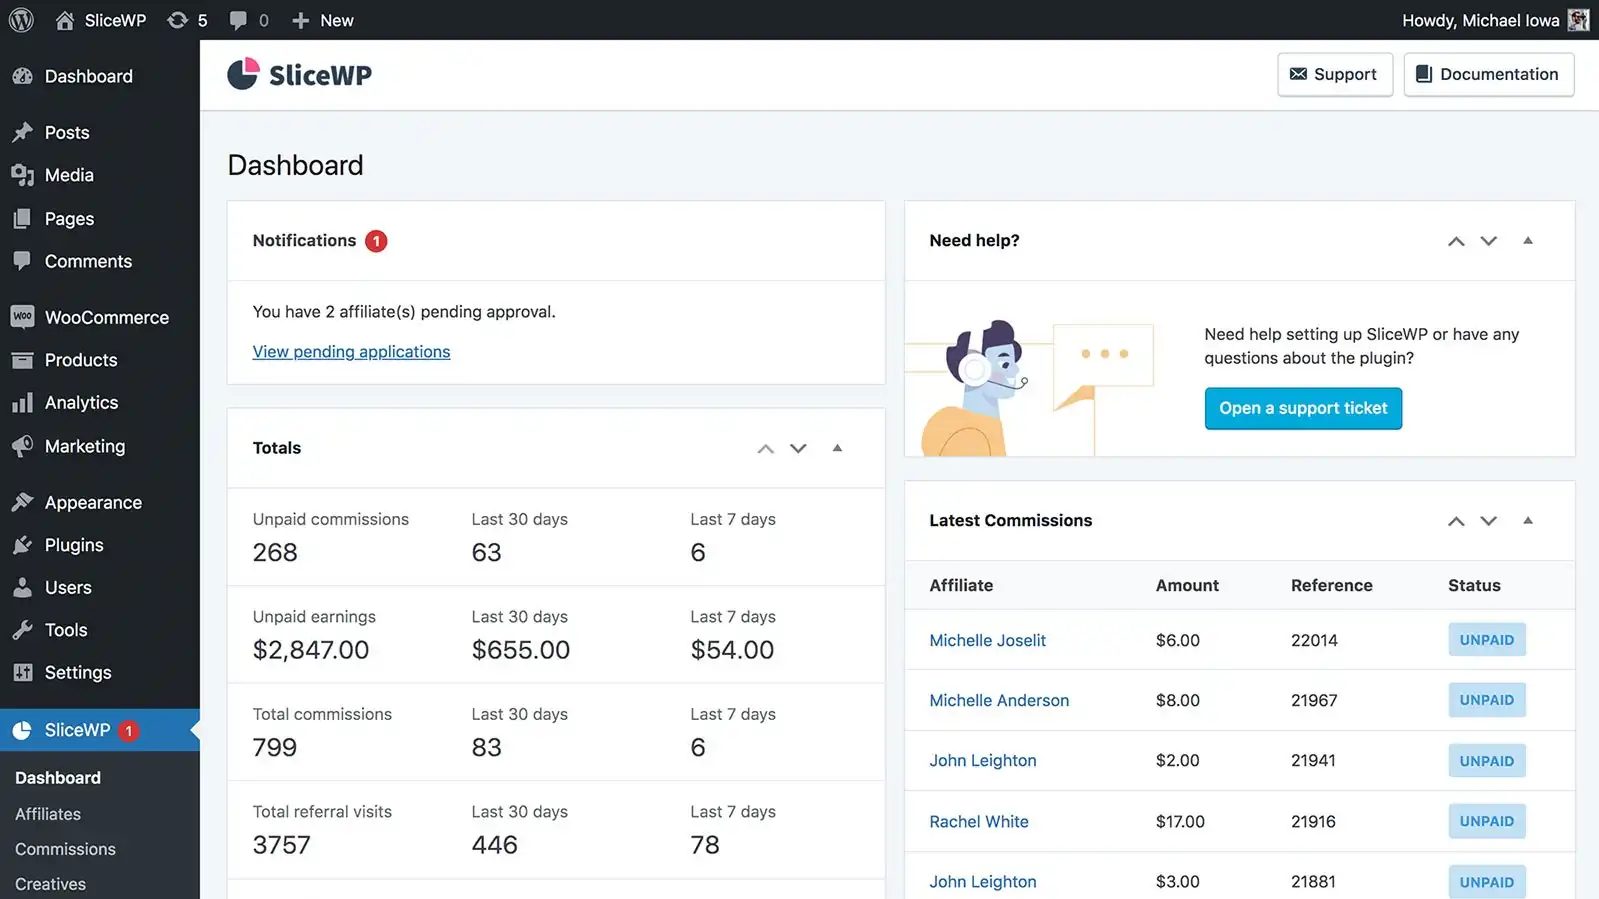Collapse the Latest Commissions panel

1528,520
